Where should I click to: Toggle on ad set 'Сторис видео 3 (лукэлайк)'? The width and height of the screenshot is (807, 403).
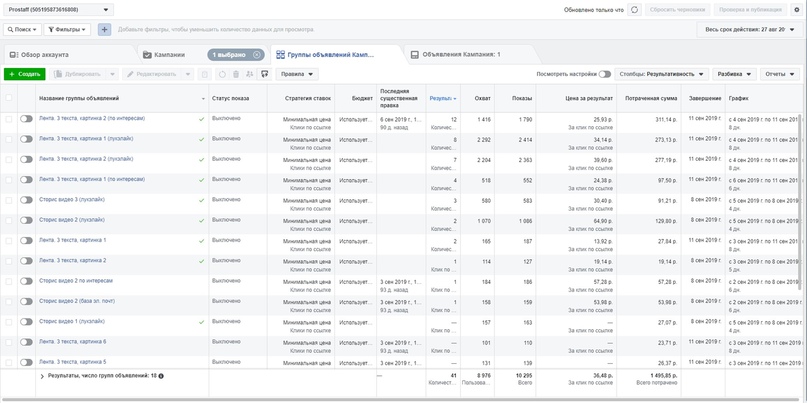(x=26, y=200)
